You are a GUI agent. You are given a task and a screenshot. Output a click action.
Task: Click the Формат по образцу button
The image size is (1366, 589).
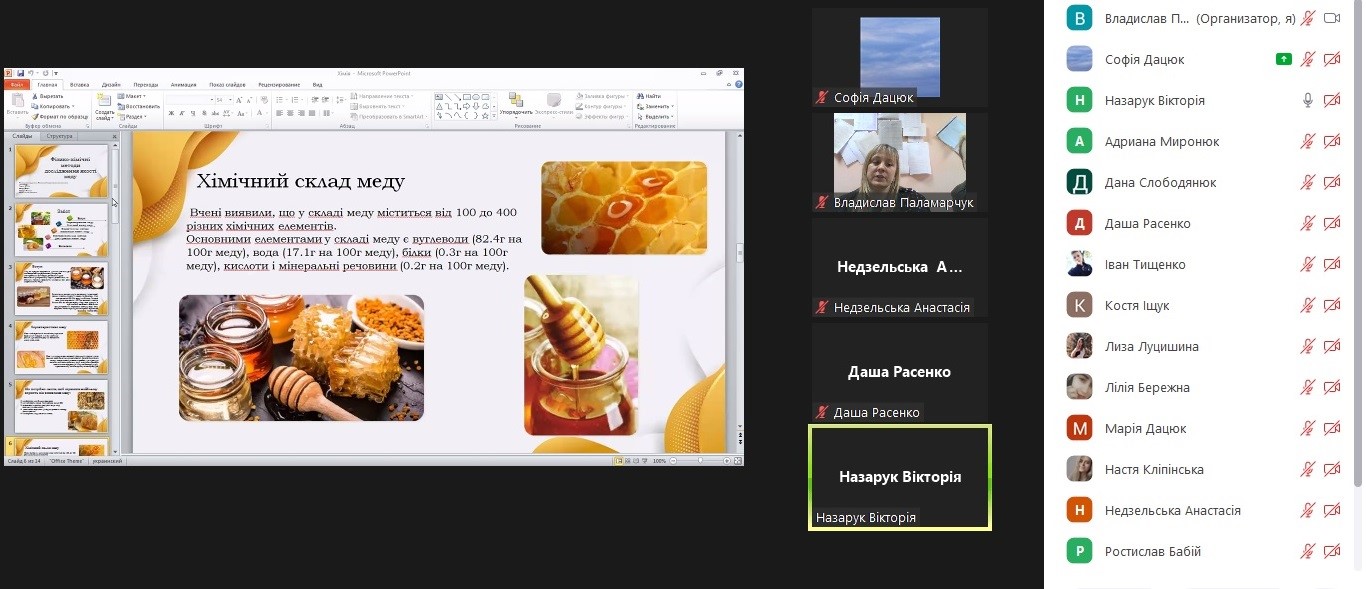point(60,116)
